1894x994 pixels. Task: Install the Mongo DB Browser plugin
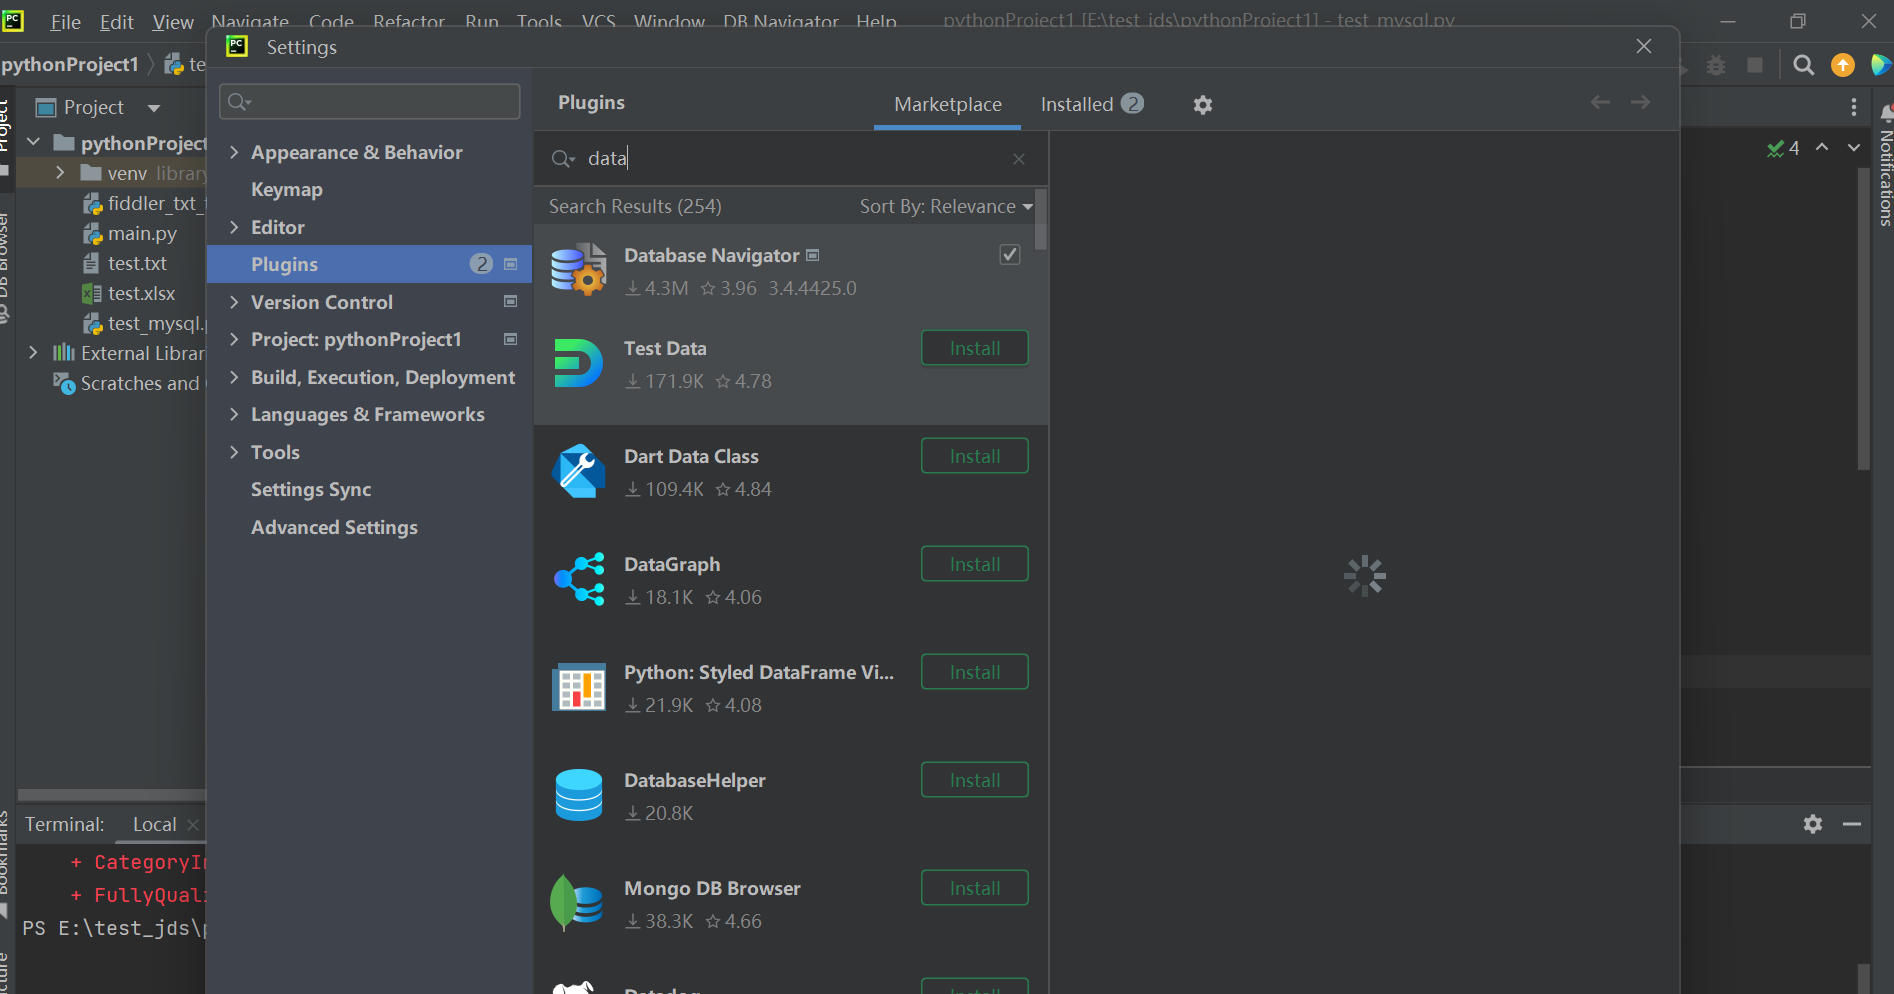[x=975, y=888]
